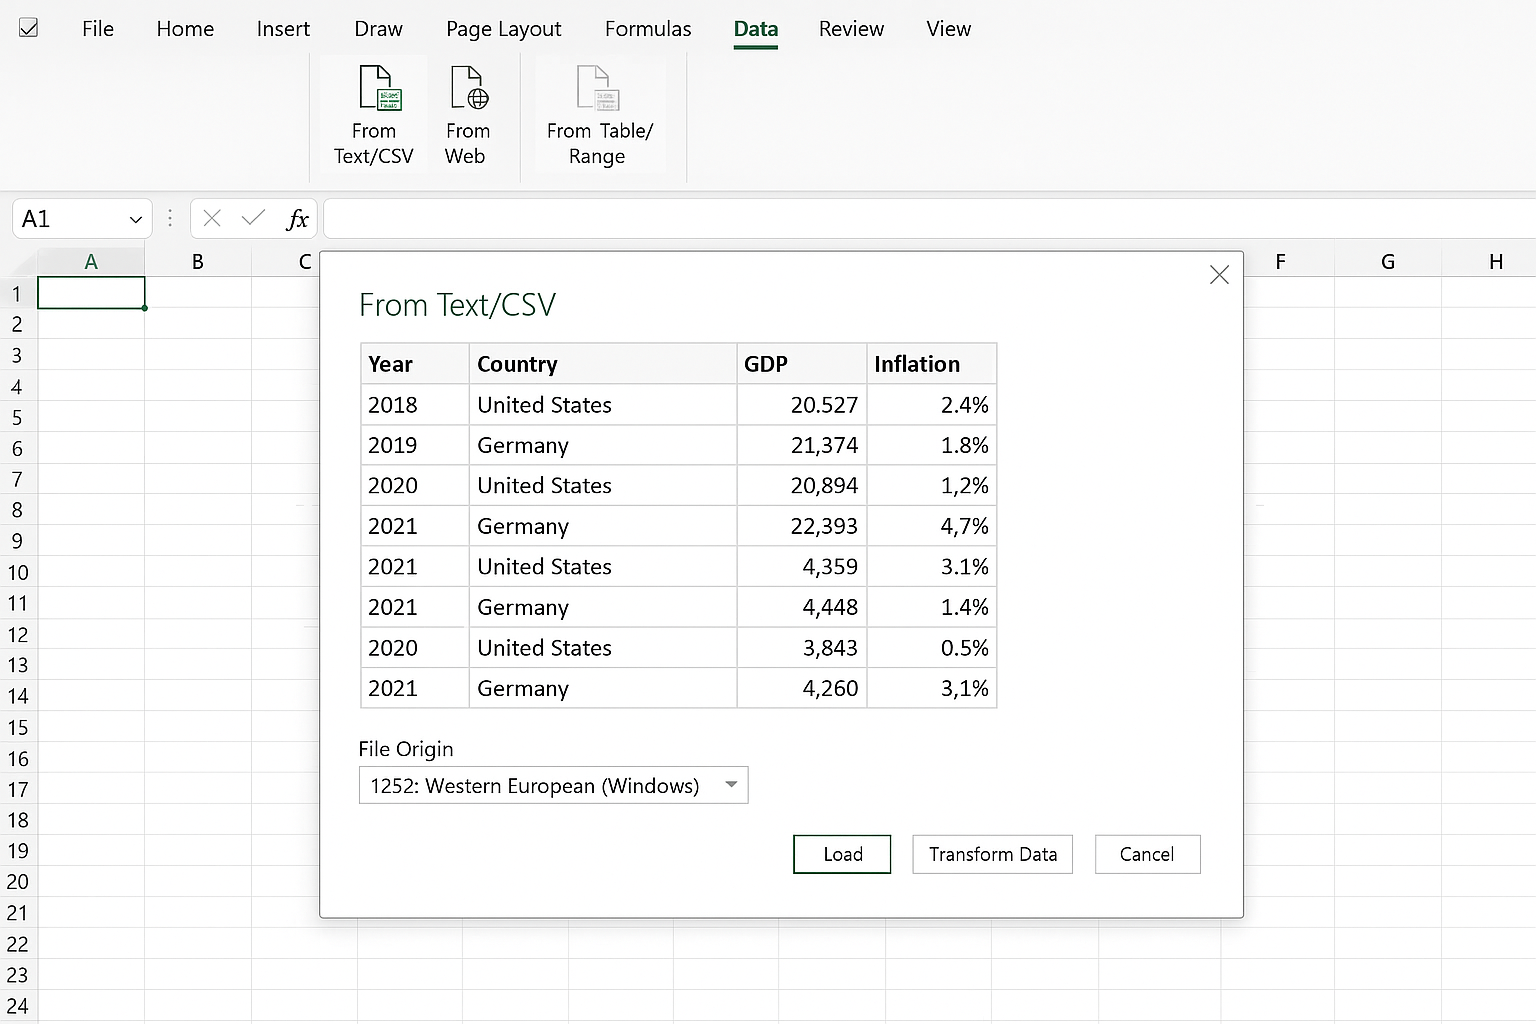Open the File menu
Screen dimensions: 1536x1024
point(98,29)
